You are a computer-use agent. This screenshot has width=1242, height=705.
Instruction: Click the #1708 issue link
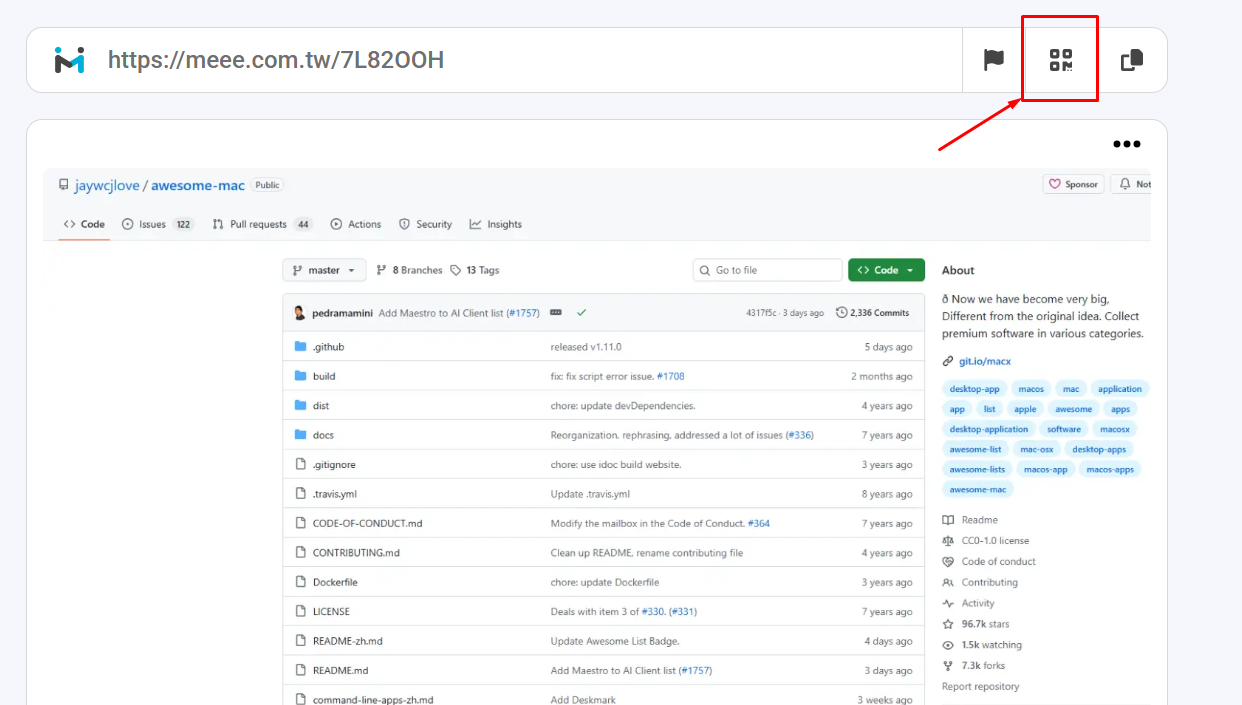(x=671, y=376)
